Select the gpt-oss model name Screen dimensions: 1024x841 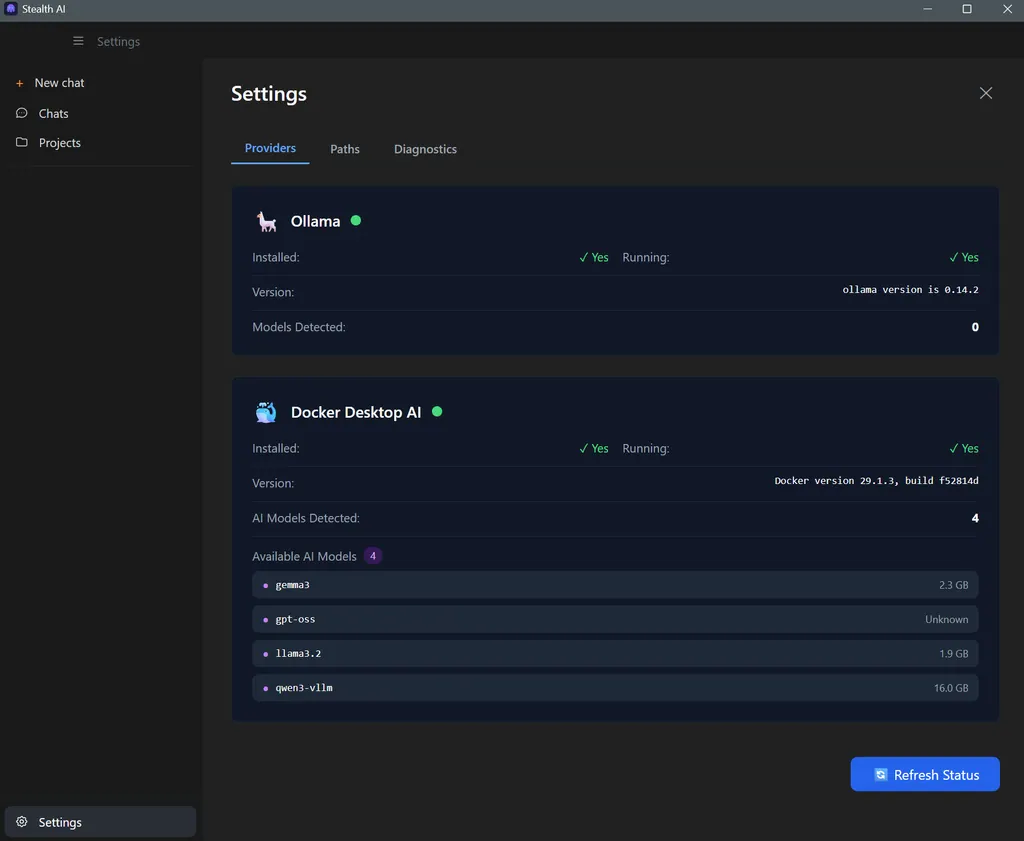[295, 619]
